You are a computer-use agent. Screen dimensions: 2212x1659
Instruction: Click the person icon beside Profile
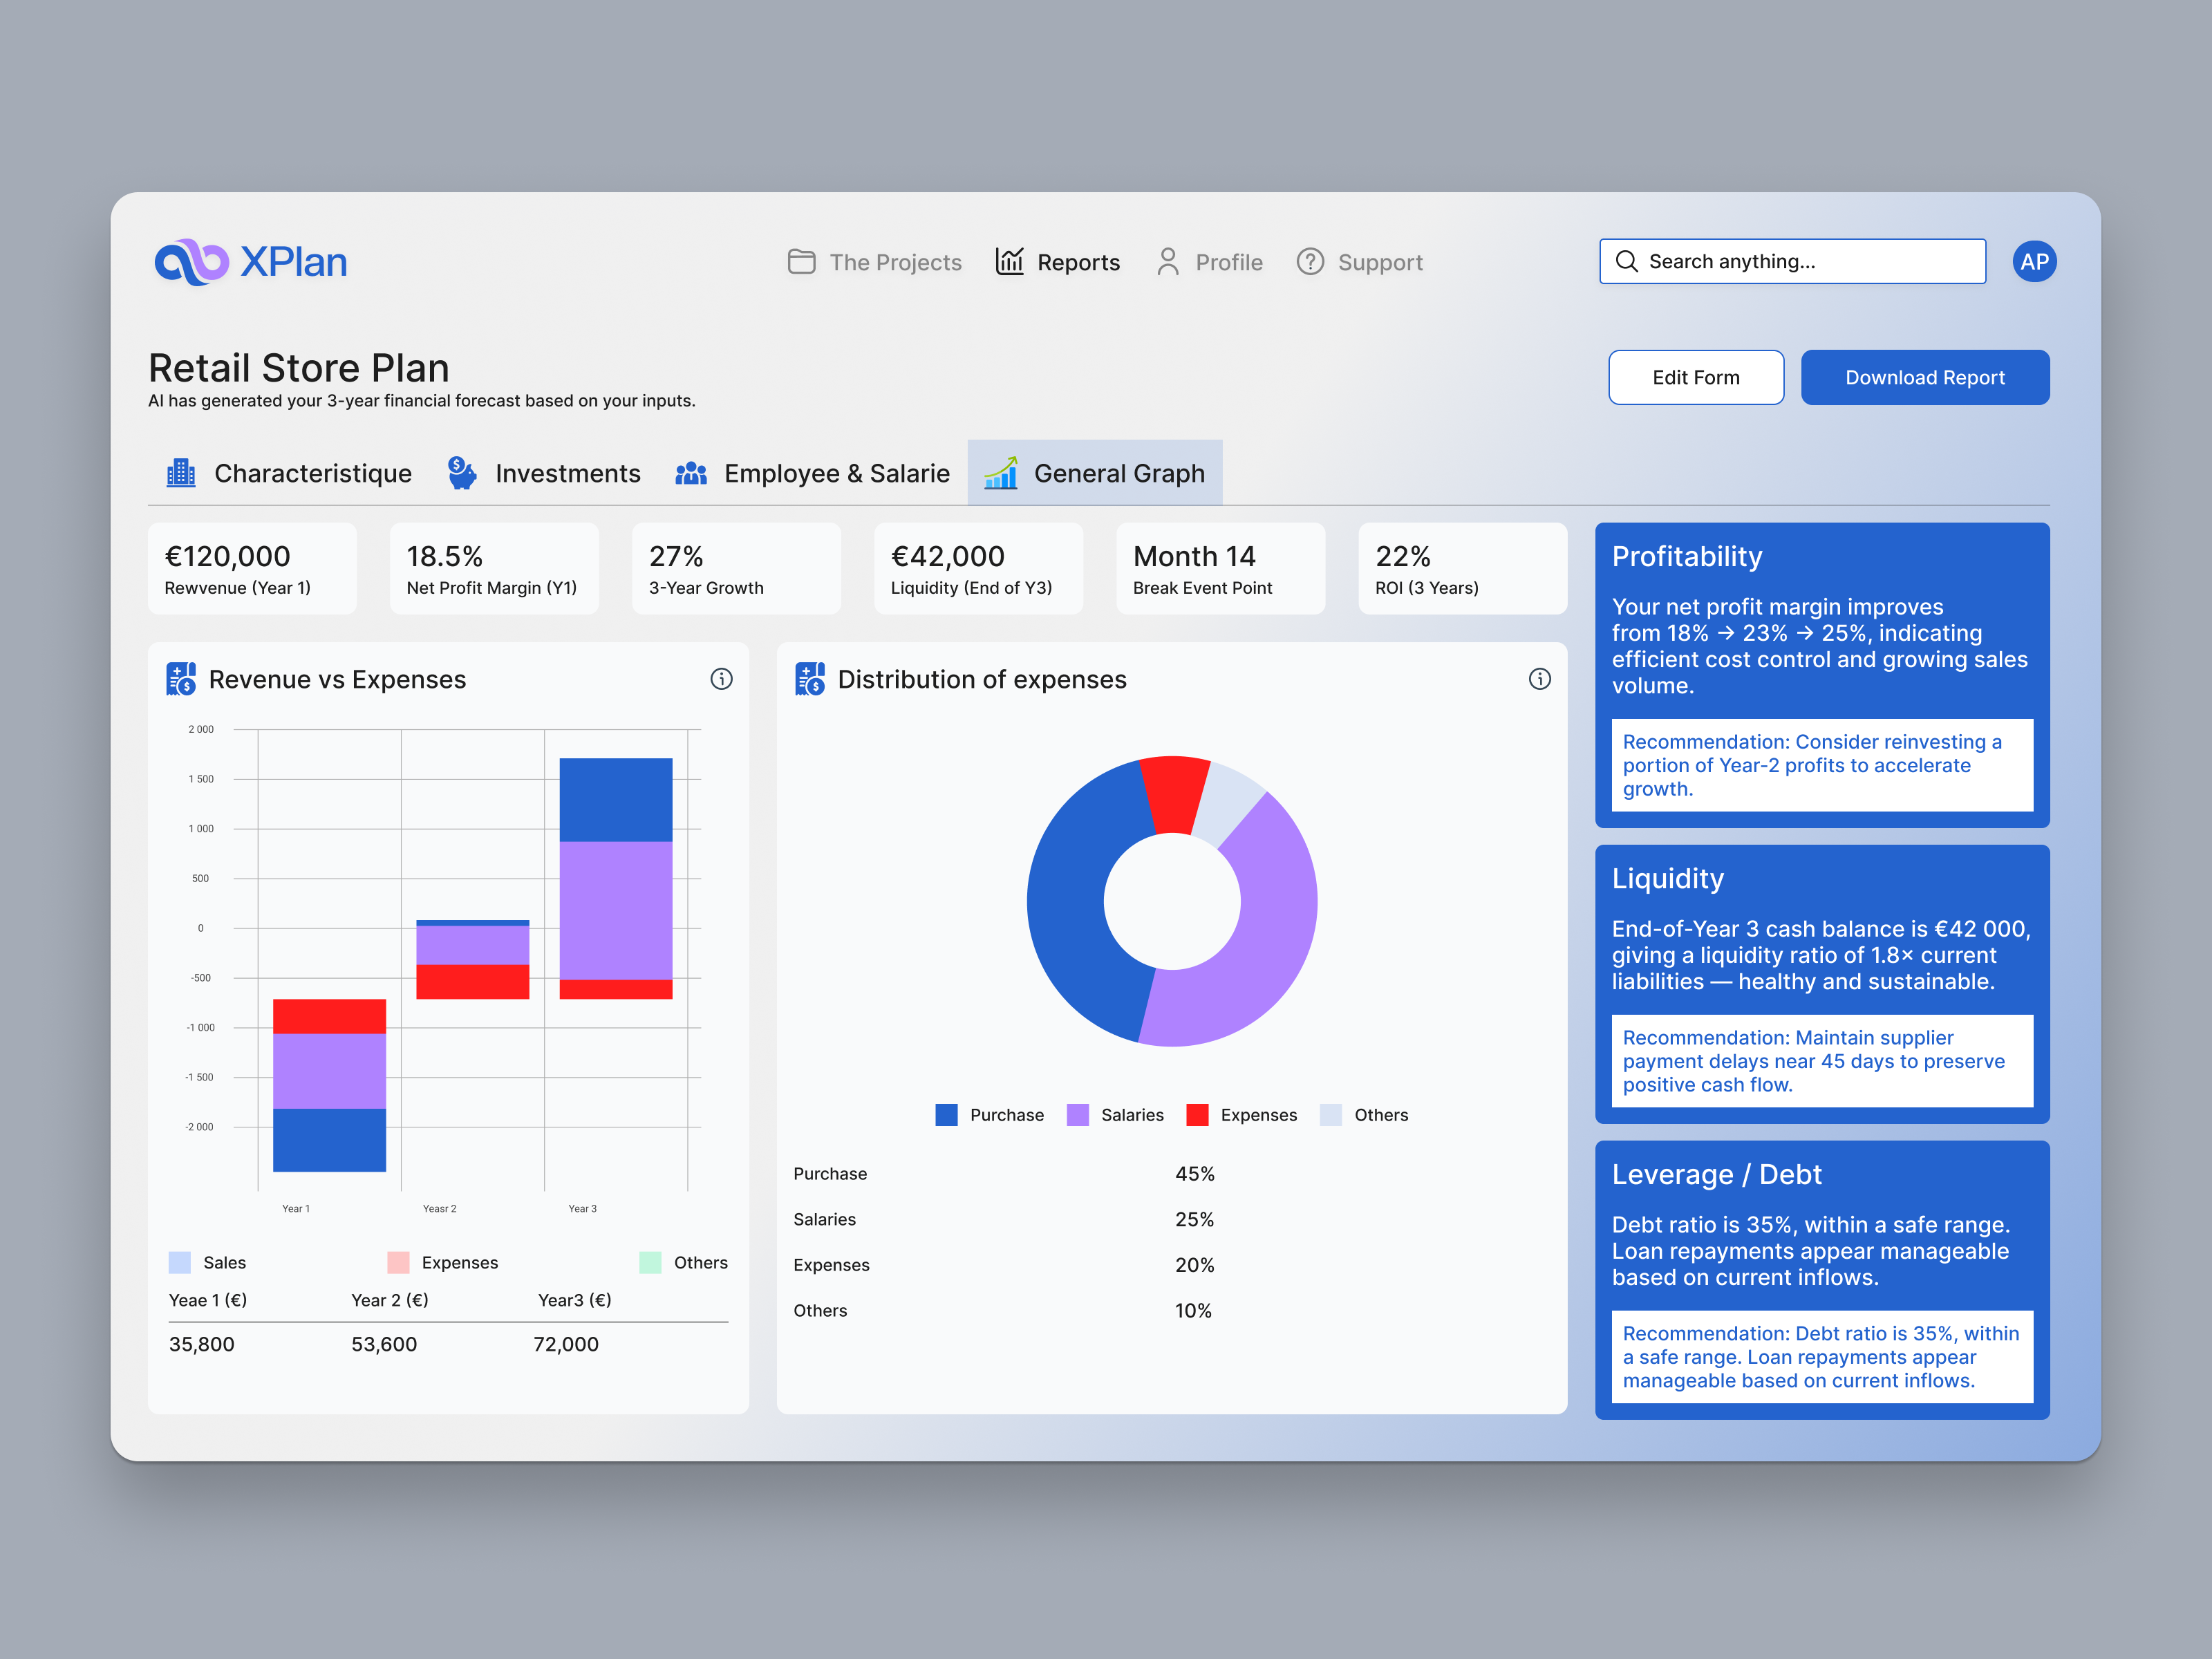[x=1167, y=262]
